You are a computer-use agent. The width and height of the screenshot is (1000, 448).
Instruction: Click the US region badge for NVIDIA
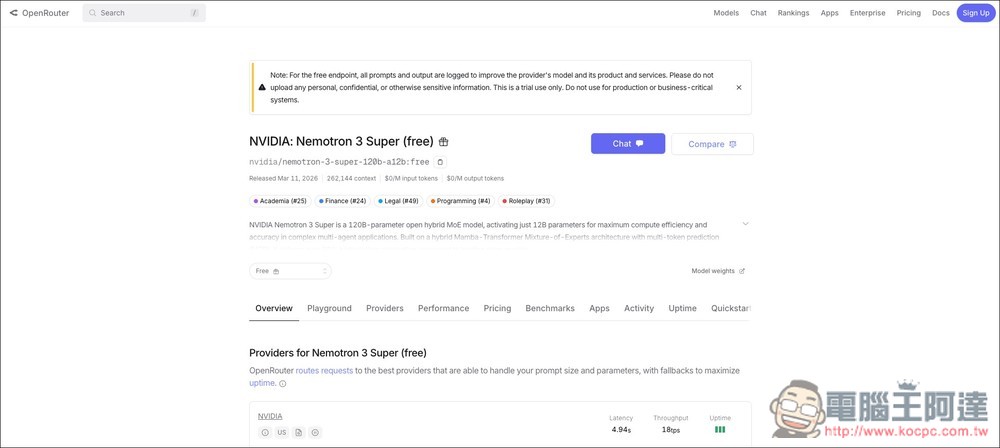click(281, 433)
